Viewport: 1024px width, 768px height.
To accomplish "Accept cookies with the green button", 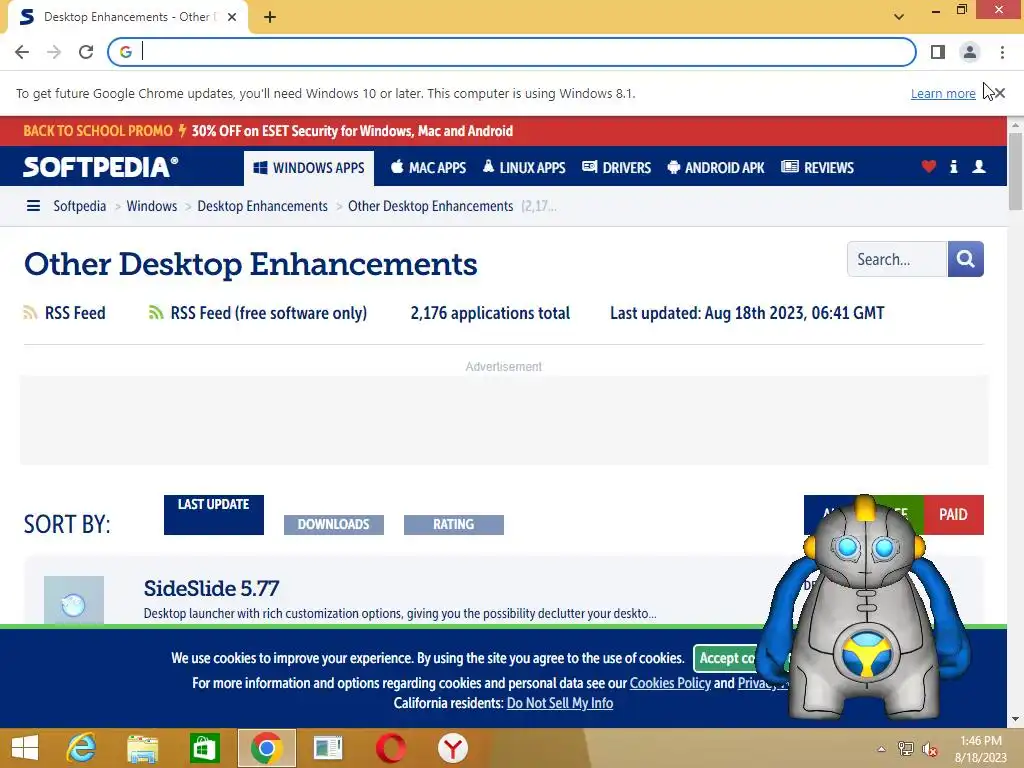I will [727, 658].
